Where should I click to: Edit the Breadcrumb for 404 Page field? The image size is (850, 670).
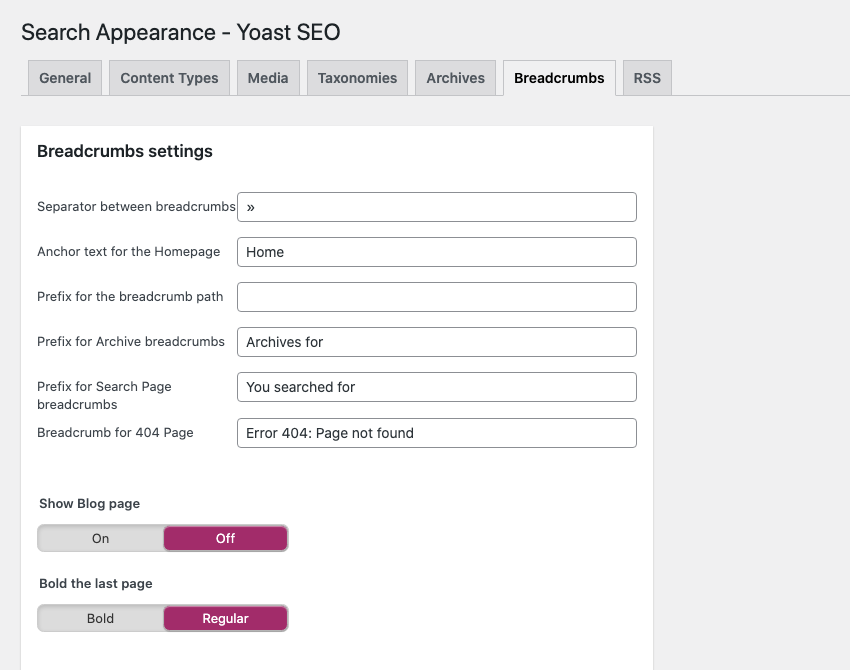click(x=437, y=433)
